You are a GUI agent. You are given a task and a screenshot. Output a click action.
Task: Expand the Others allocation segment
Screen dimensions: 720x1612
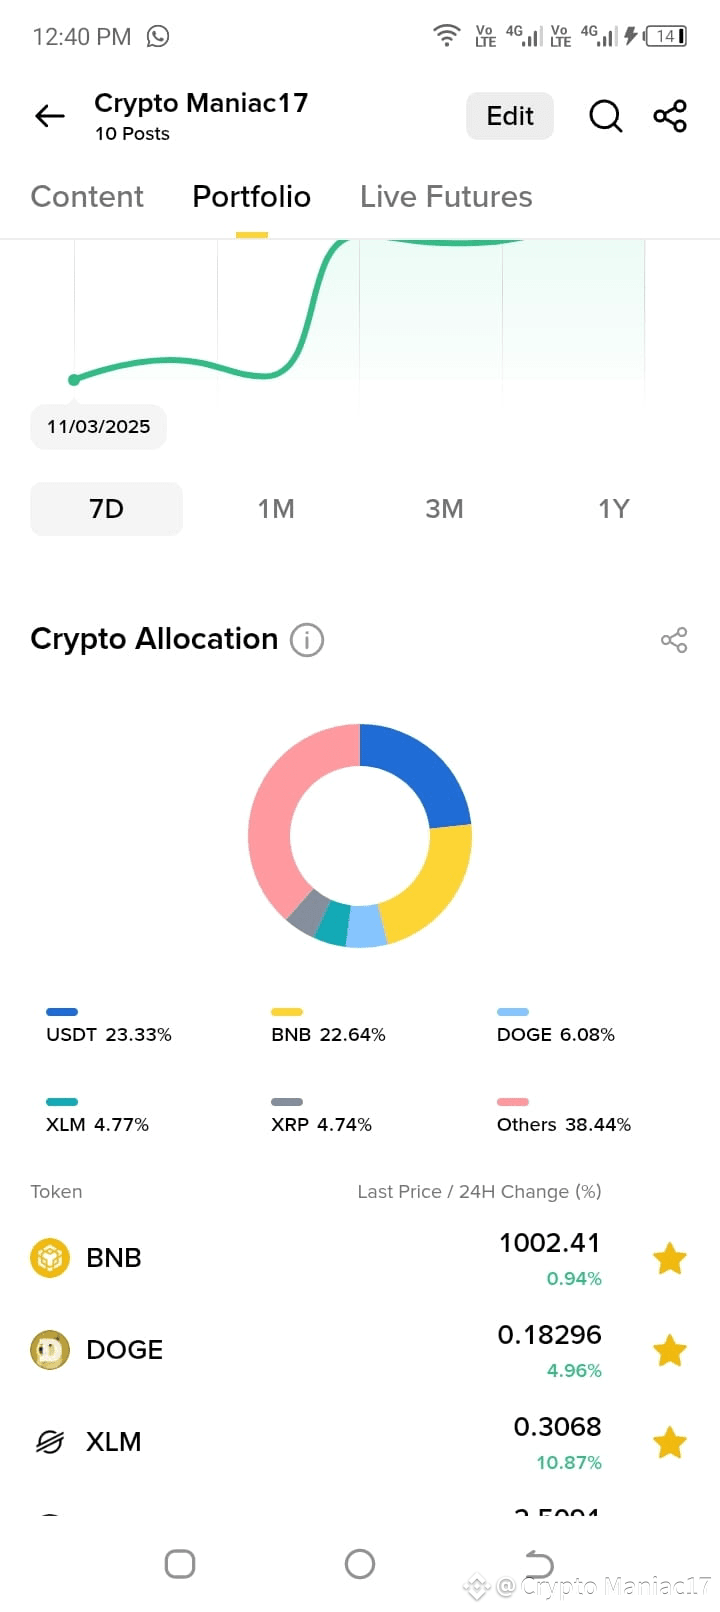point(563,1124)
